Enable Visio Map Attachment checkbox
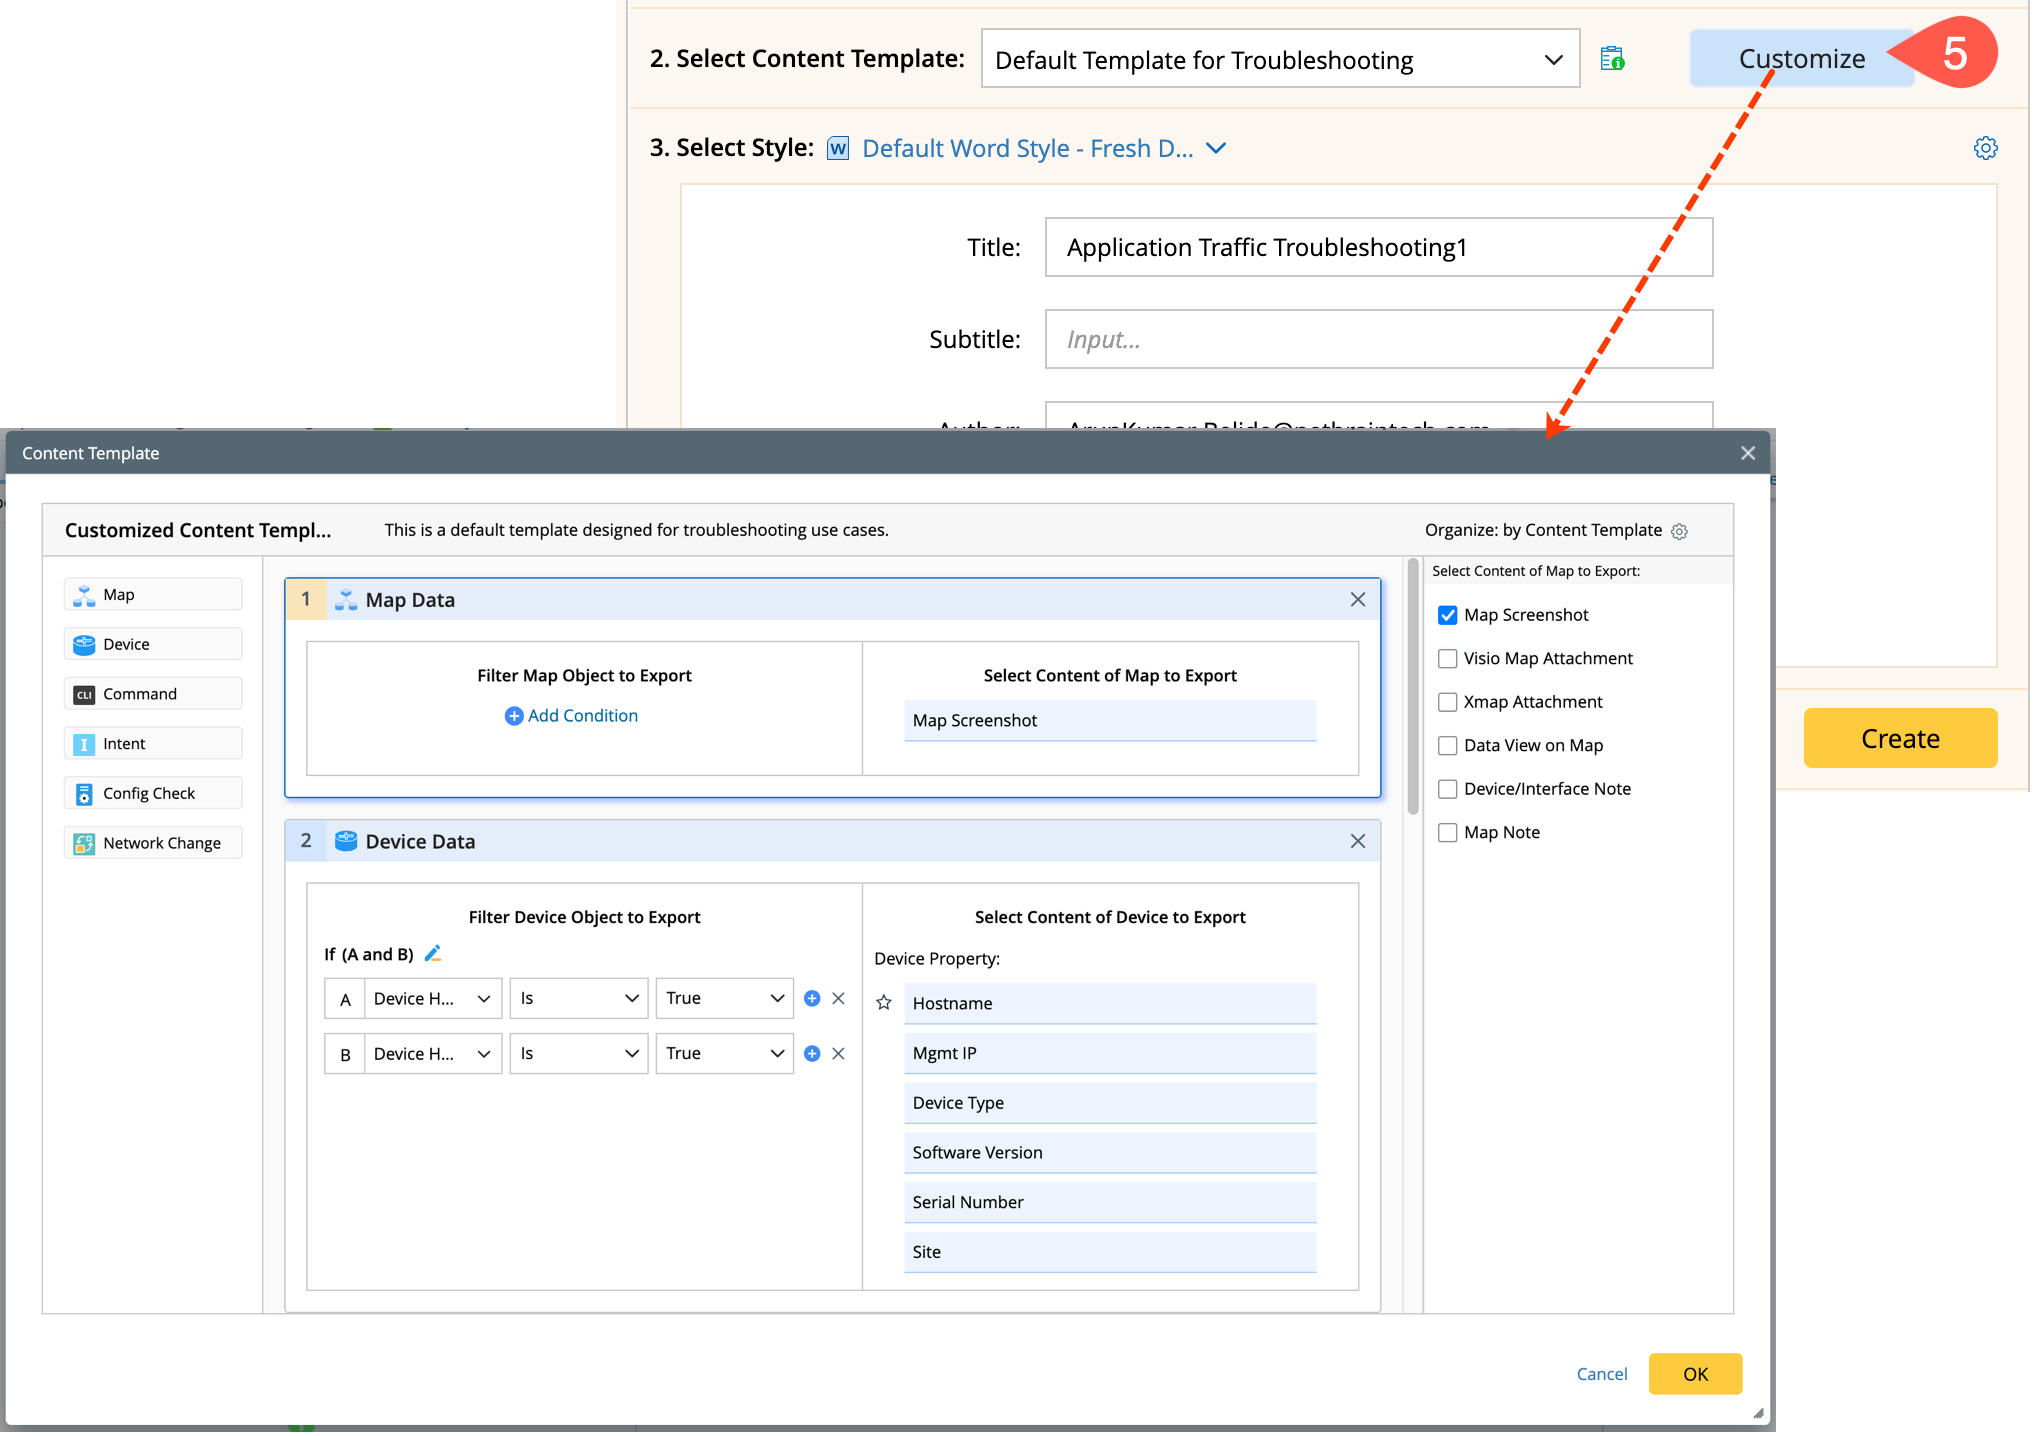2034x1436 pixels. 1447,658
